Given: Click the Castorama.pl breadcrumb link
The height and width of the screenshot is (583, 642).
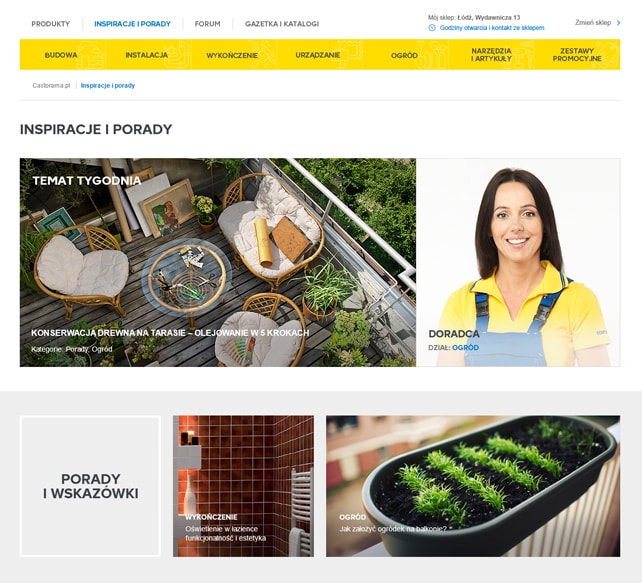Looking at the screenshot, I should click(51, 86).
